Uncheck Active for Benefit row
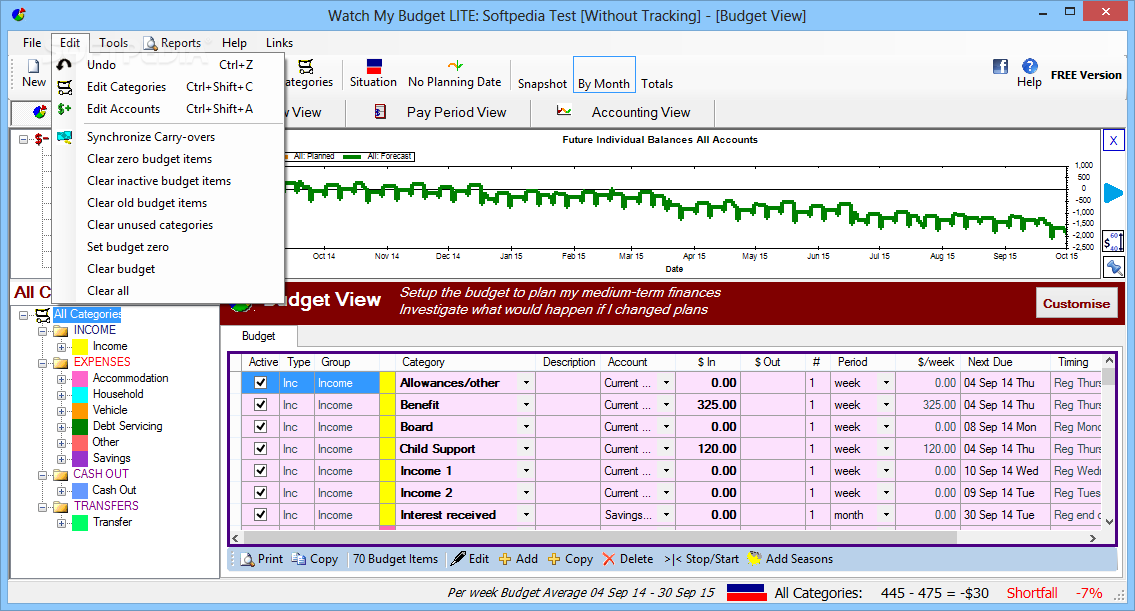This screenshot has width=1135, height=611. [261, 405]
